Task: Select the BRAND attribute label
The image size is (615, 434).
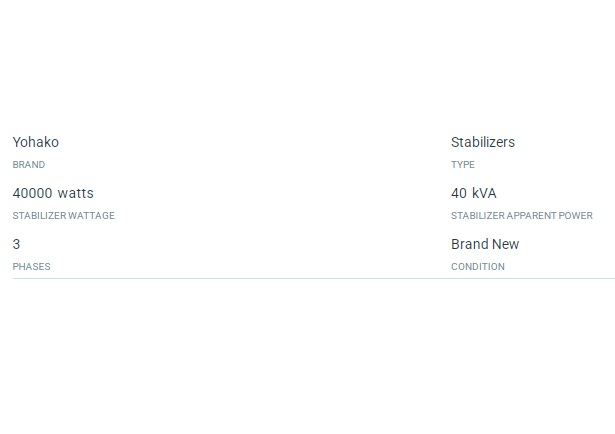Action: click(29, 165)
